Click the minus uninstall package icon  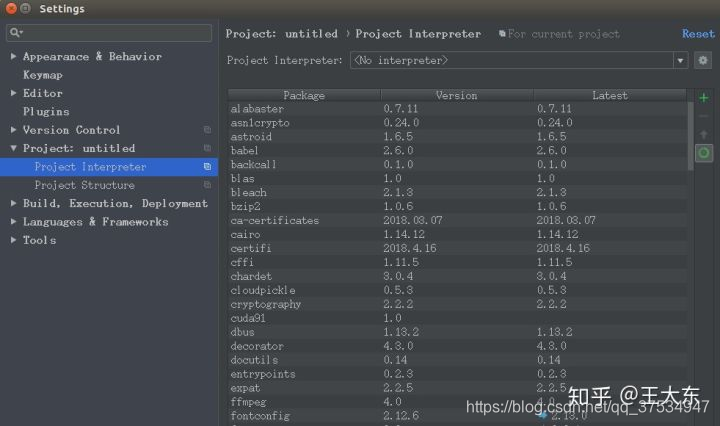[703, 116]
